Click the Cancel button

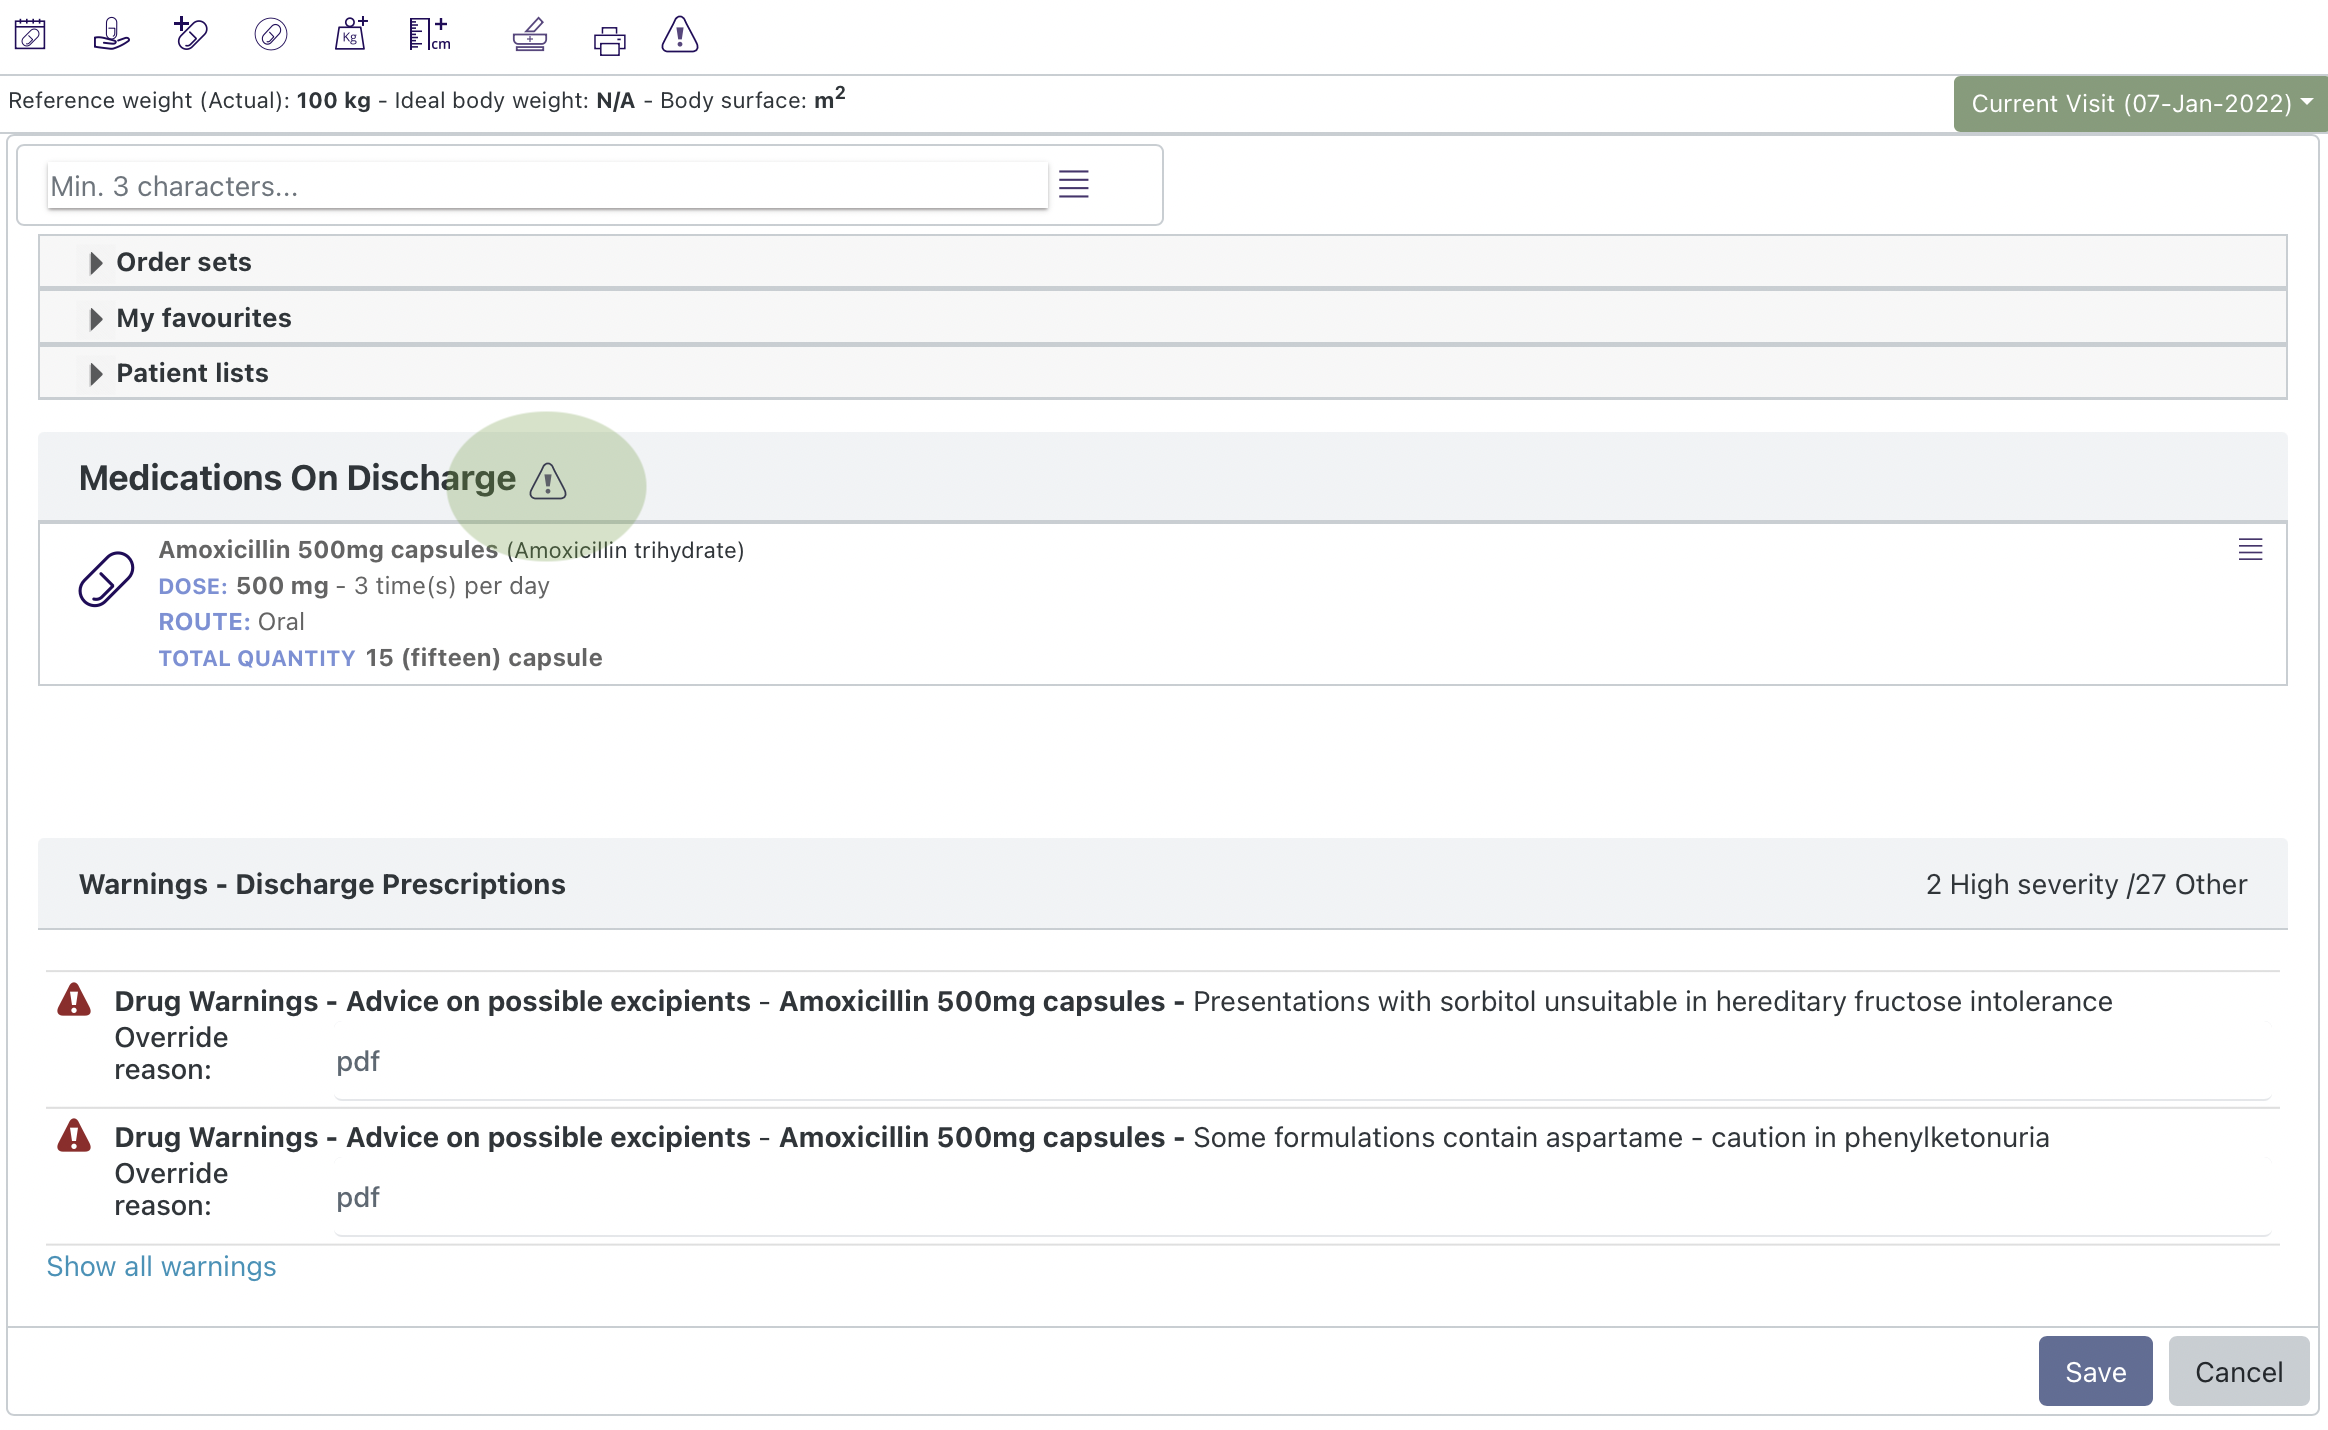[2238, 1371]
